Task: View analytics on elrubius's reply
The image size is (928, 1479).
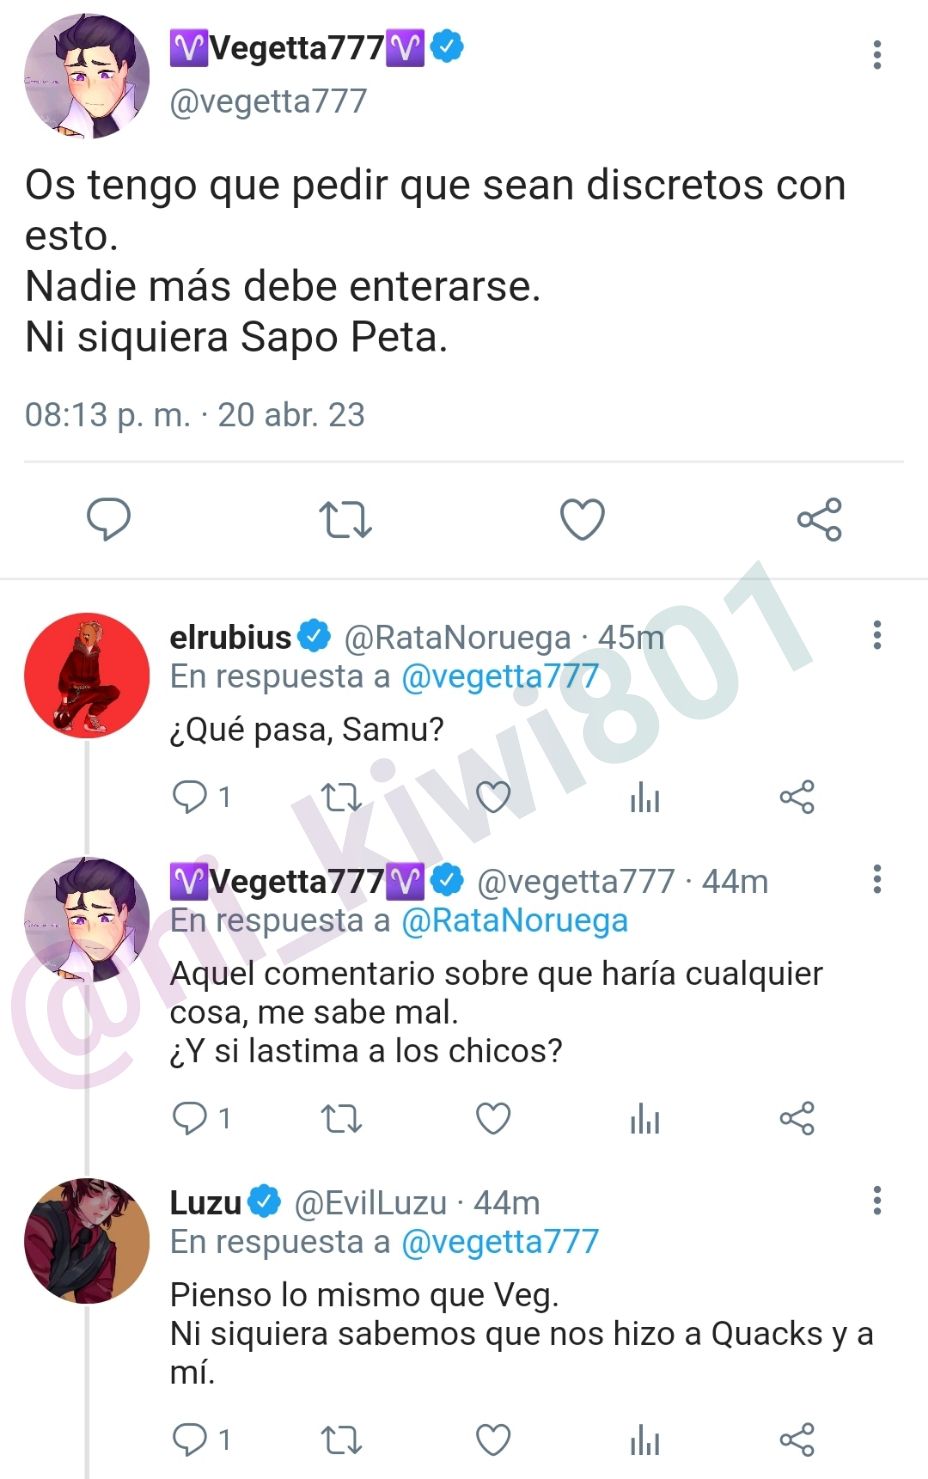Action: [645, 797]
